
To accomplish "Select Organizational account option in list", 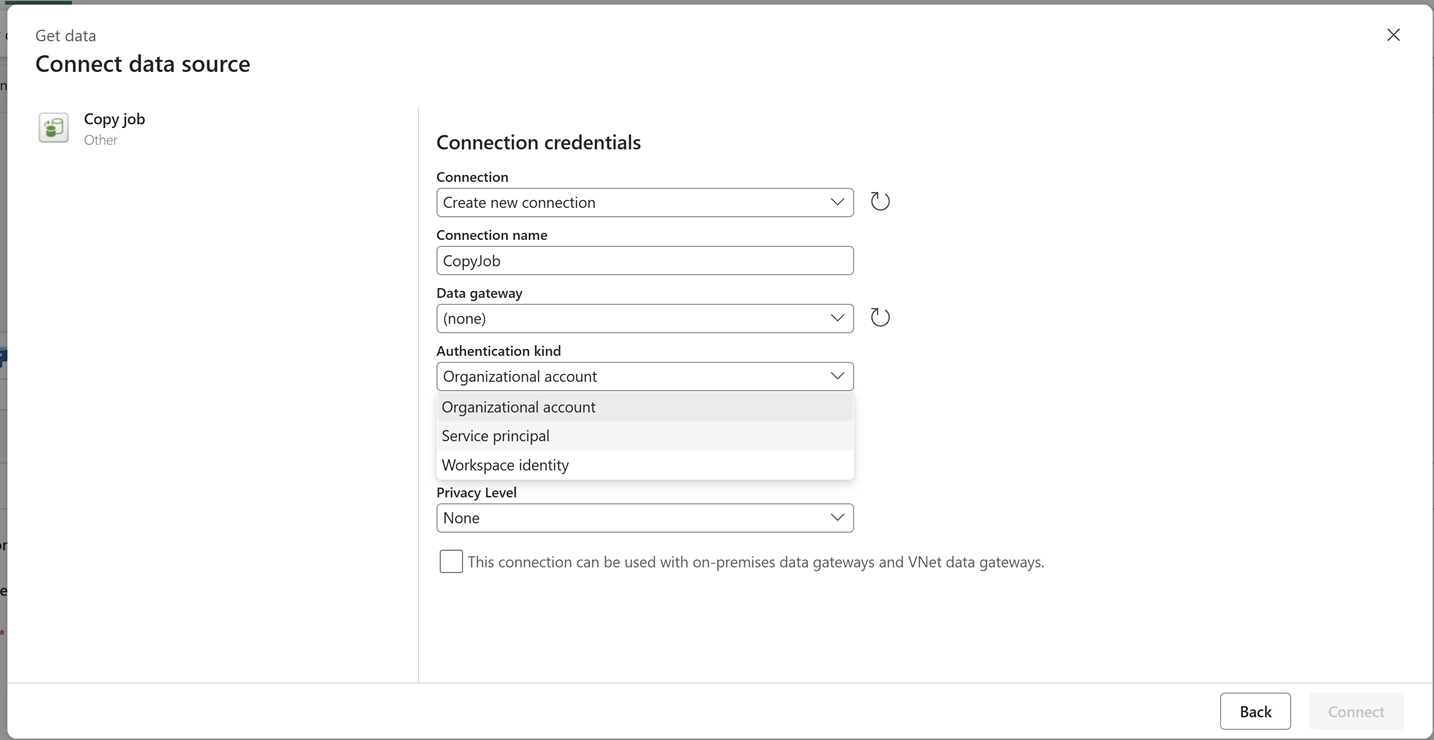I will coord(519,407).
